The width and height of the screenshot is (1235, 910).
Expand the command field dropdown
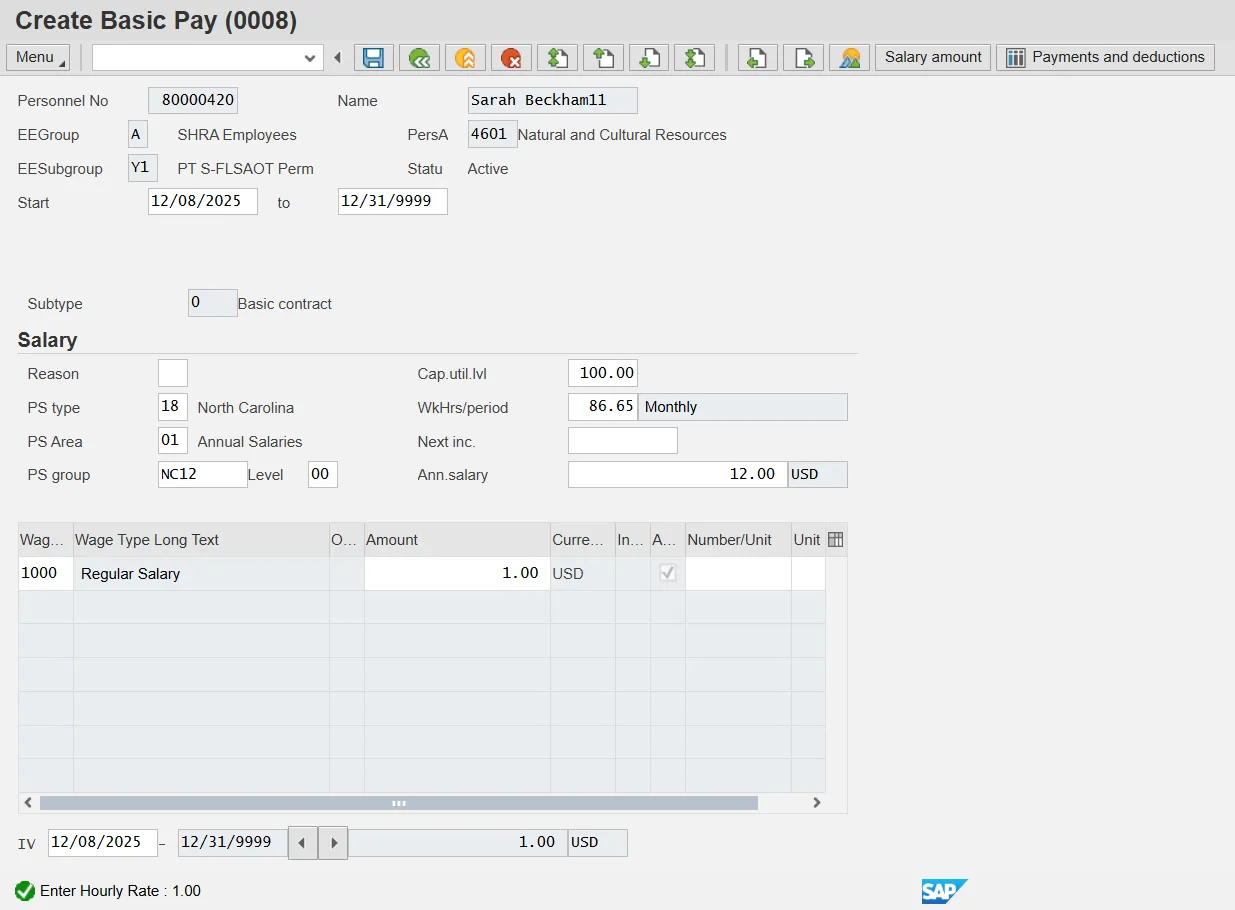pyautogui.click(x=310, y=58)
